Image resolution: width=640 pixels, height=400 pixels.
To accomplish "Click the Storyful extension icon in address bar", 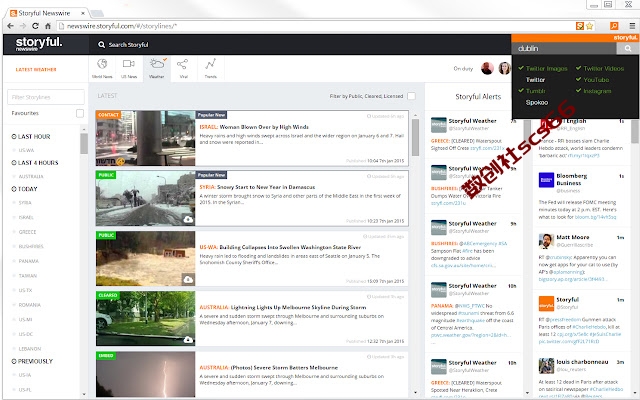I will [x=580, y=26].
